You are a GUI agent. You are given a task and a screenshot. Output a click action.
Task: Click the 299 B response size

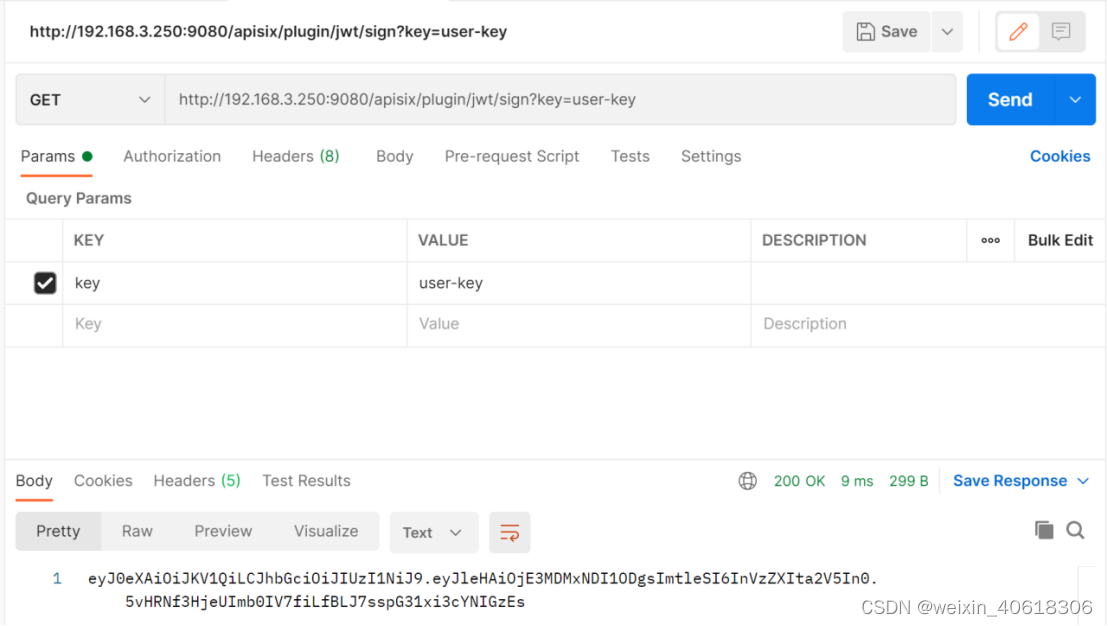pos(908,482)
